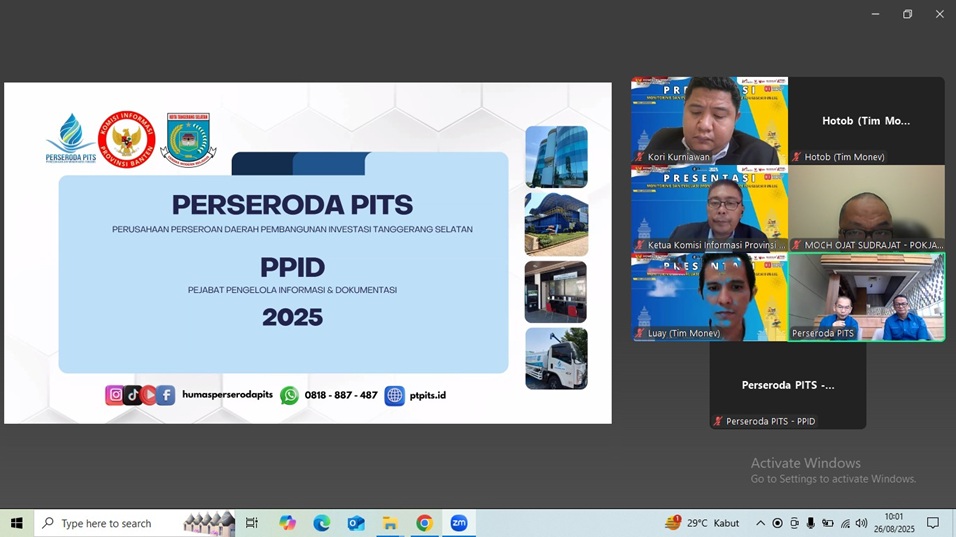Click the Komisi Informasi Provinsi Banten logo
Viewport: 956px width, 537px height.
point(127,140)
